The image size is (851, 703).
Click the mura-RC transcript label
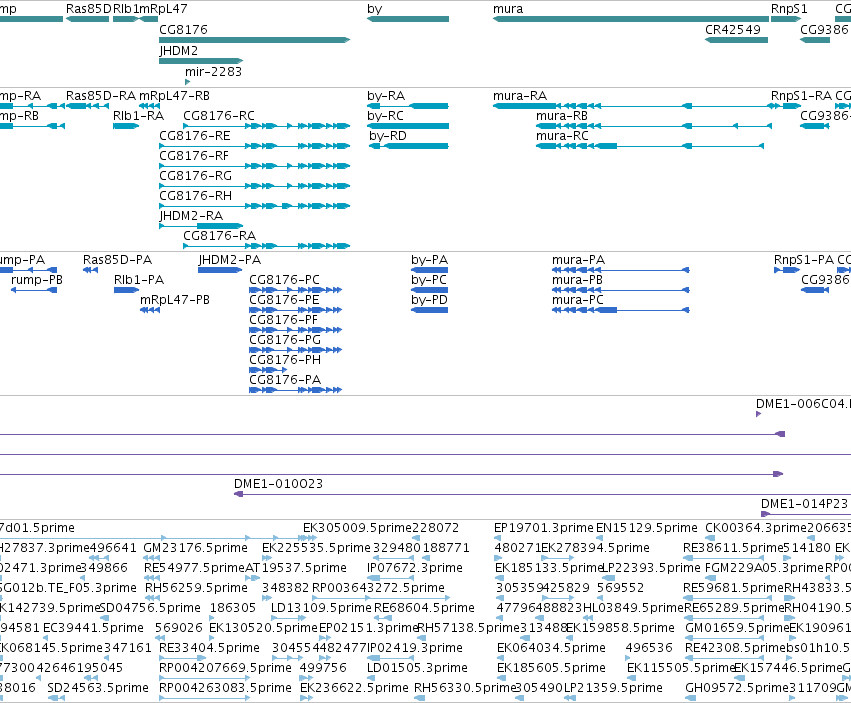tap(562, 136)
